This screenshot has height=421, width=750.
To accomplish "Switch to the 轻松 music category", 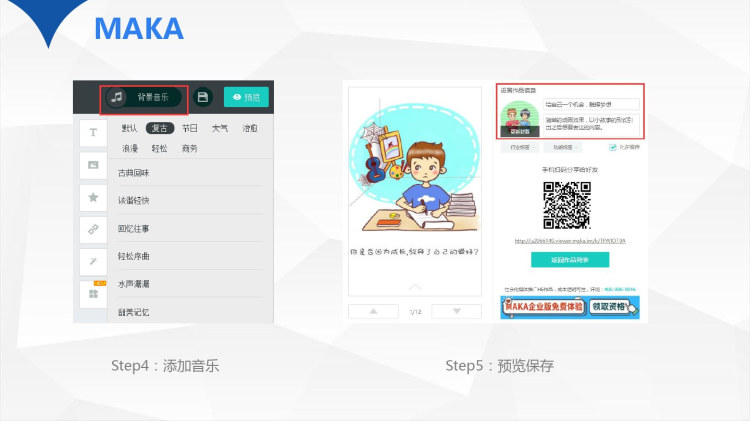I will click(x=159, y=148).
